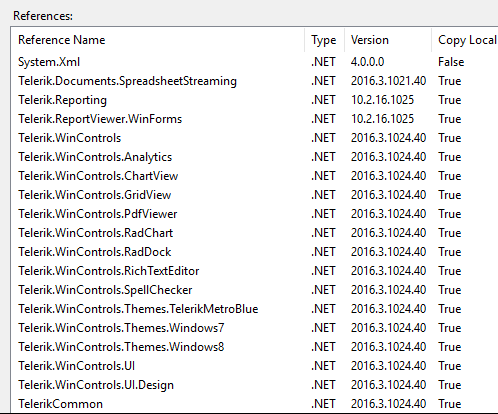Screen dimensions: 498x414
Task: Click .NET type in TelerikCommon row
Action: [323, 404]
